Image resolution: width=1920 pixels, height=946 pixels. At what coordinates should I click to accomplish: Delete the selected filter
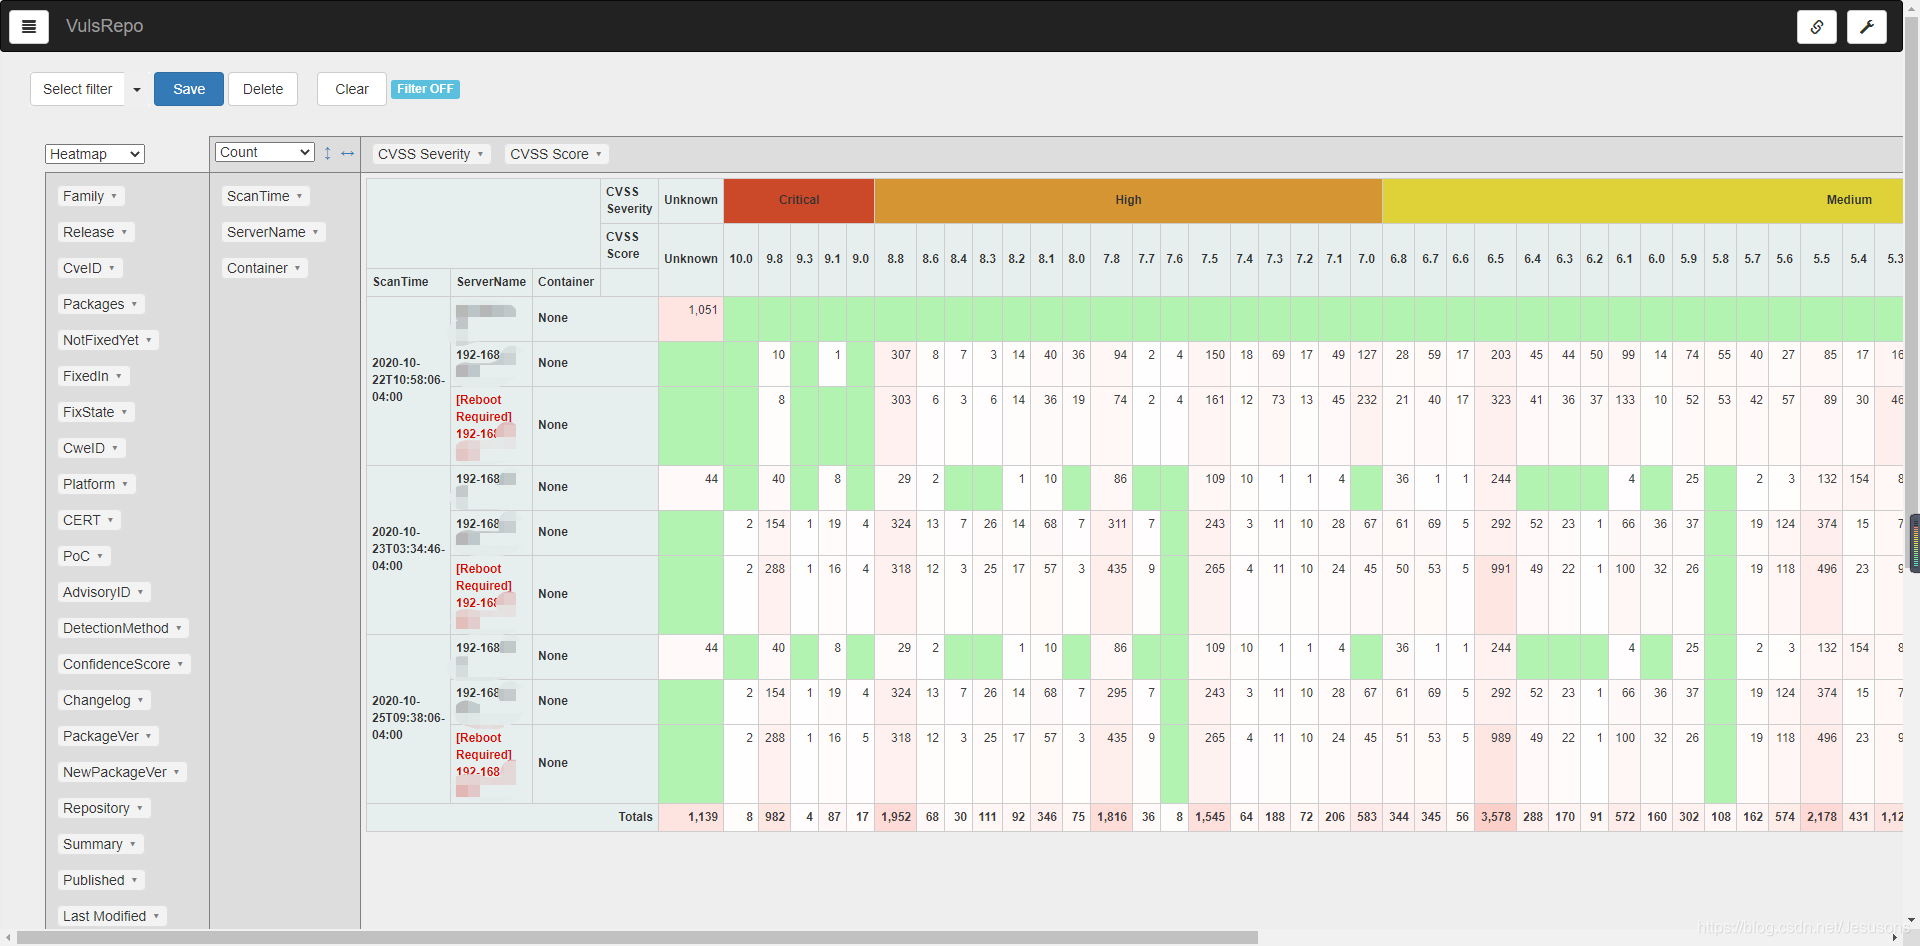tap(263, 89)
